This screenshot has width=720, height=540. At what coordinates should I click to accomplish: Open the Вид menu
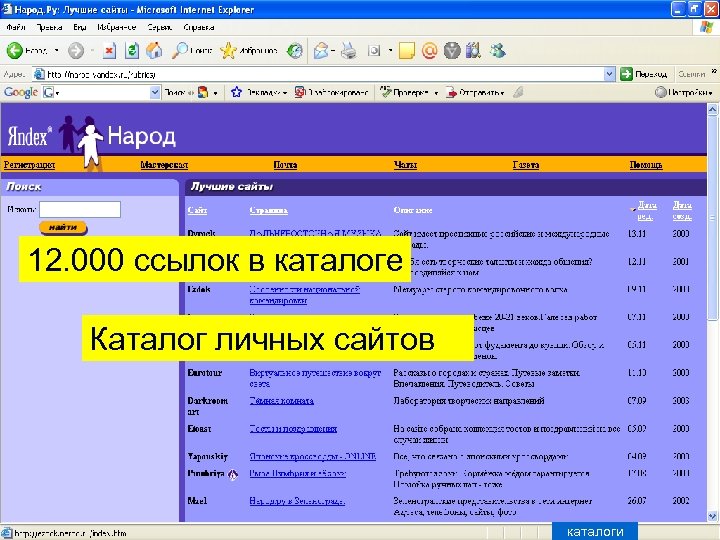pyautogui.click(x=80, y=27)
